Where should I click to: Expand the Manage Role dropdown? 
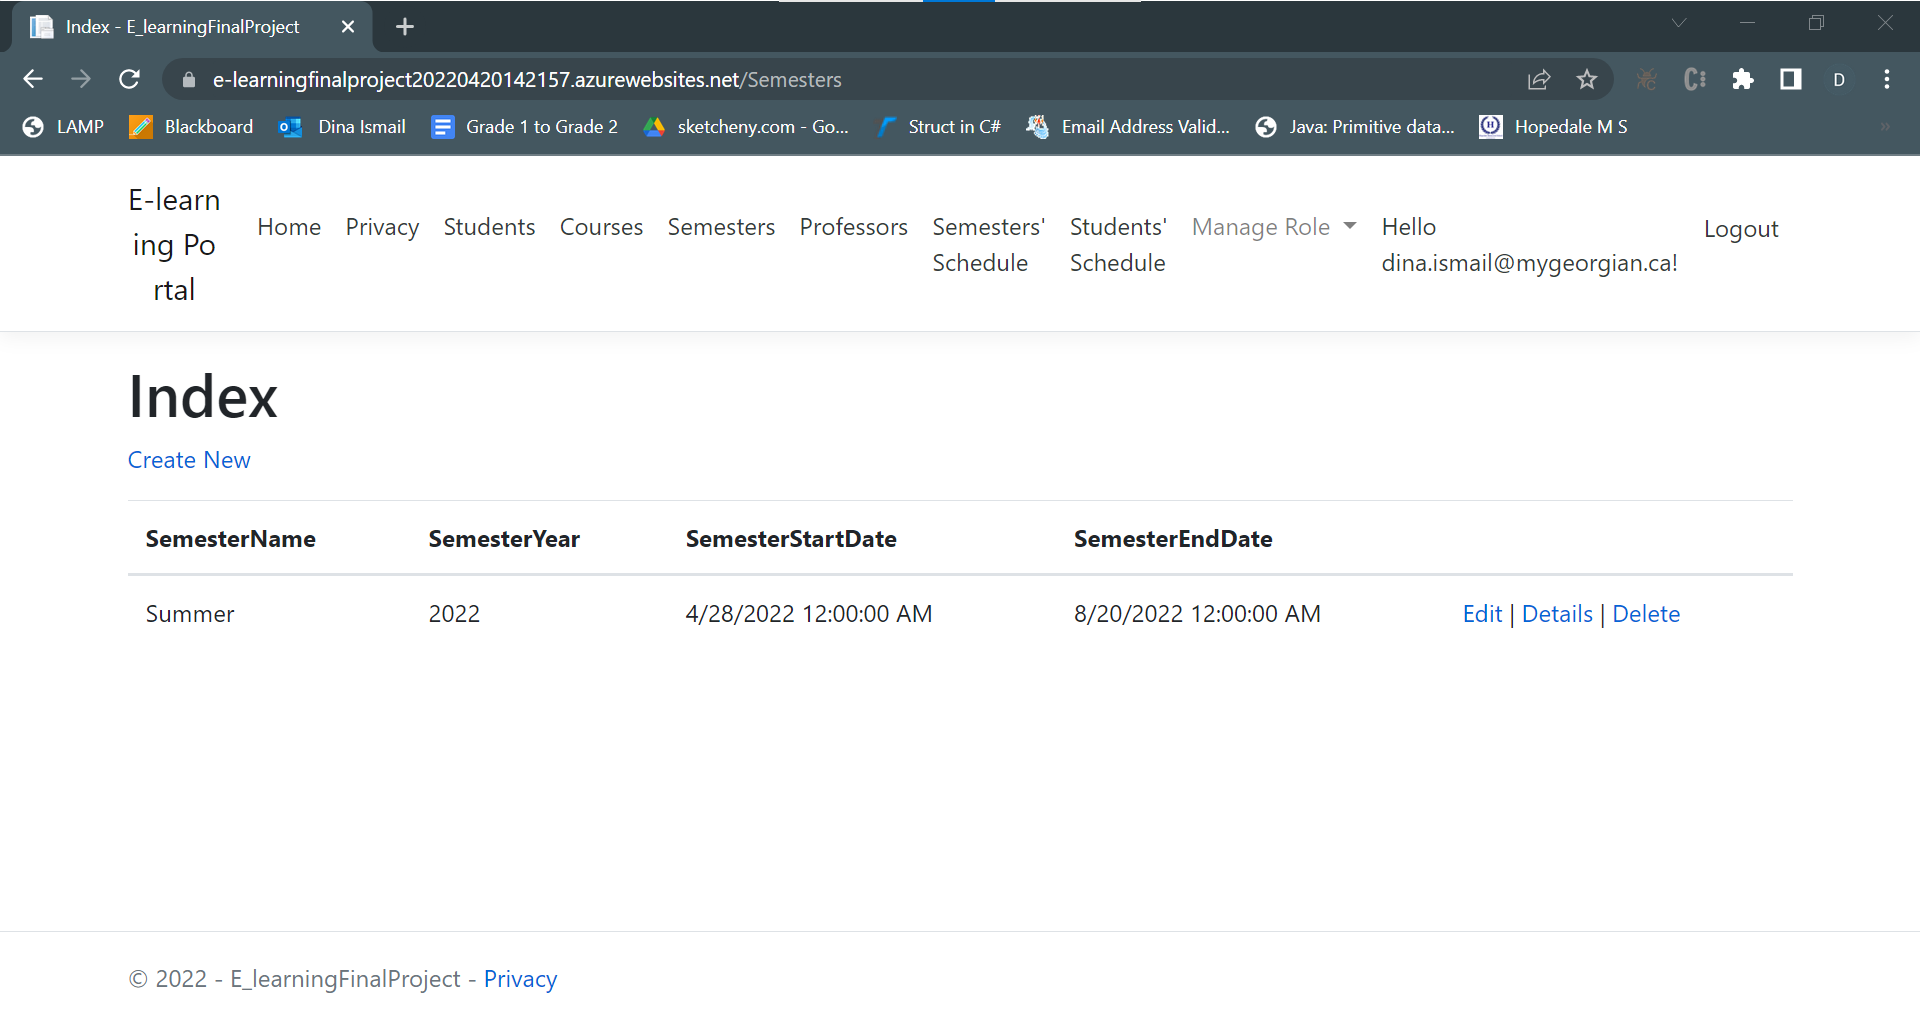click(x=1273, y=227)
